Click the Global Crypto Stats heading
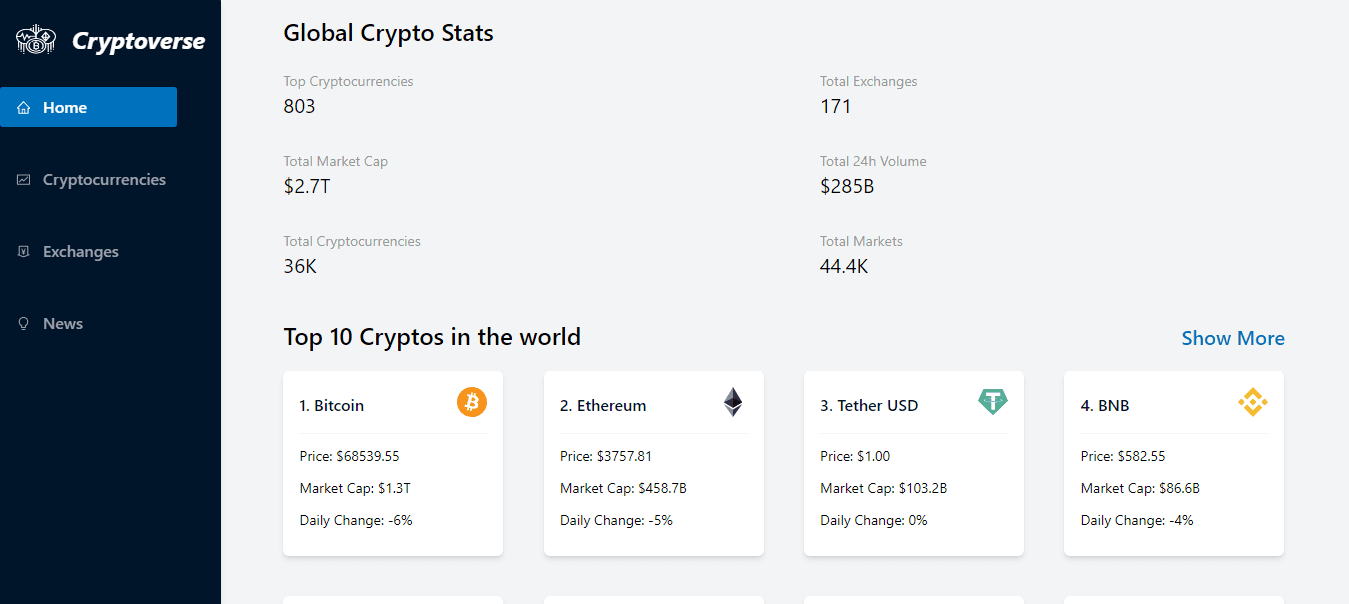The height and width of the screenshot is (604, 1349). 388,33
